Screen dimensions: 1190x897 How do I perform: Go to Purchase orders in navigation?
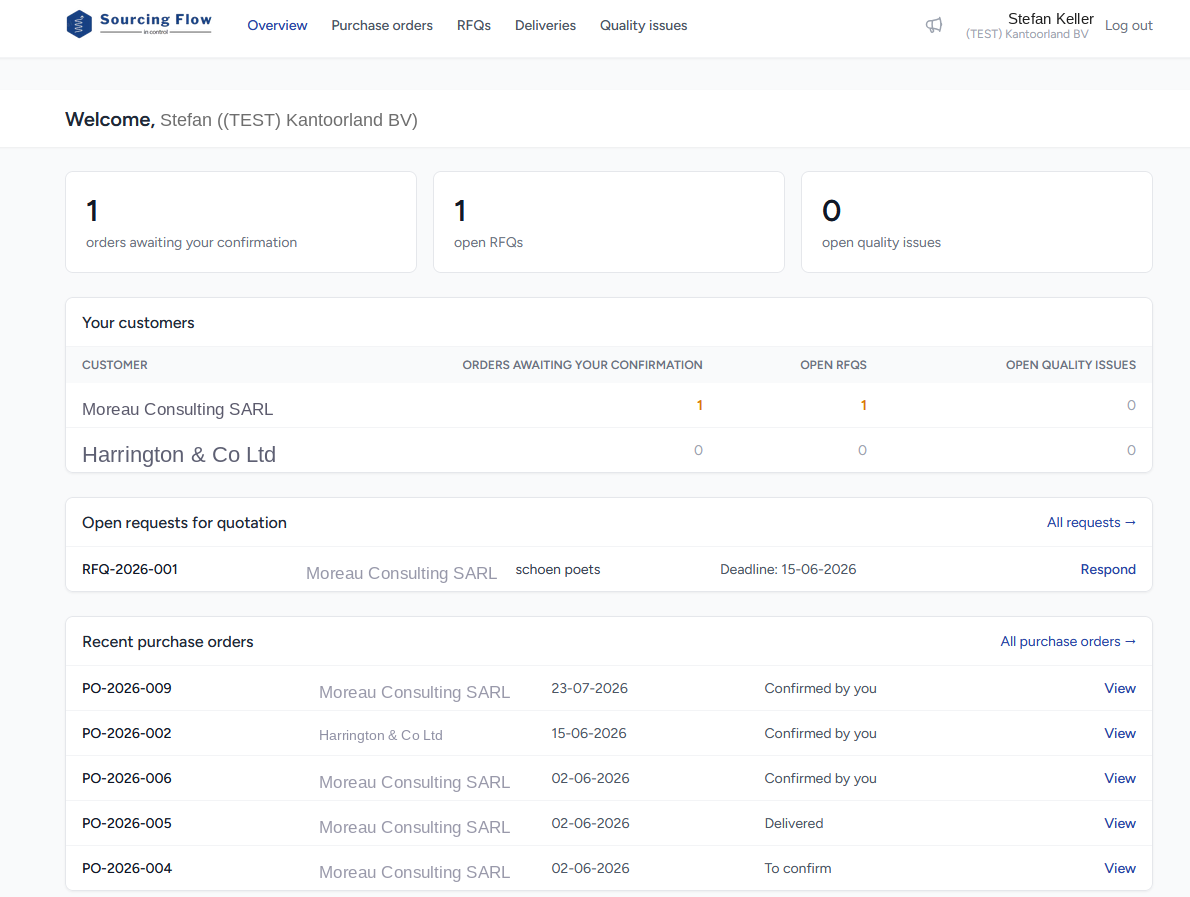point(382,26)
